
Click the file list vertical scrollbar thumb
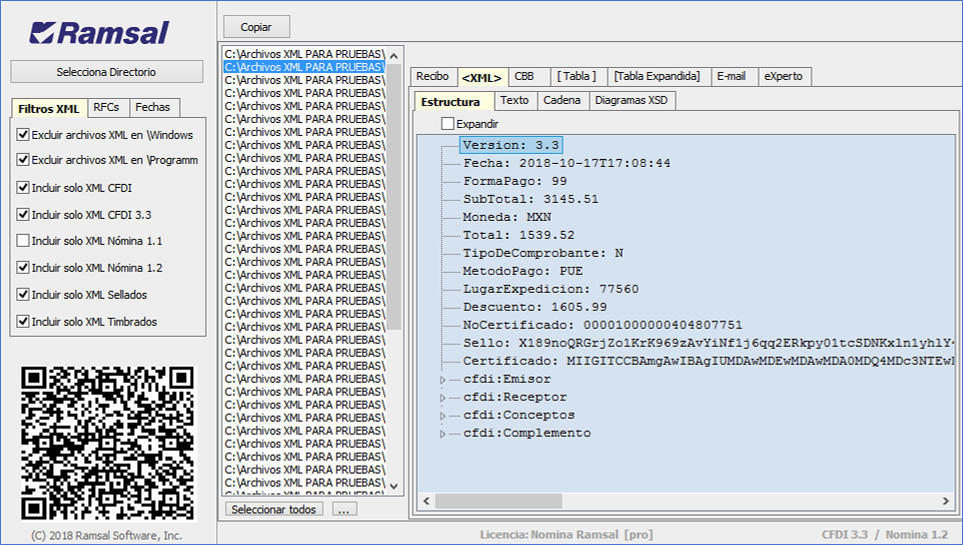coord(394,197)
